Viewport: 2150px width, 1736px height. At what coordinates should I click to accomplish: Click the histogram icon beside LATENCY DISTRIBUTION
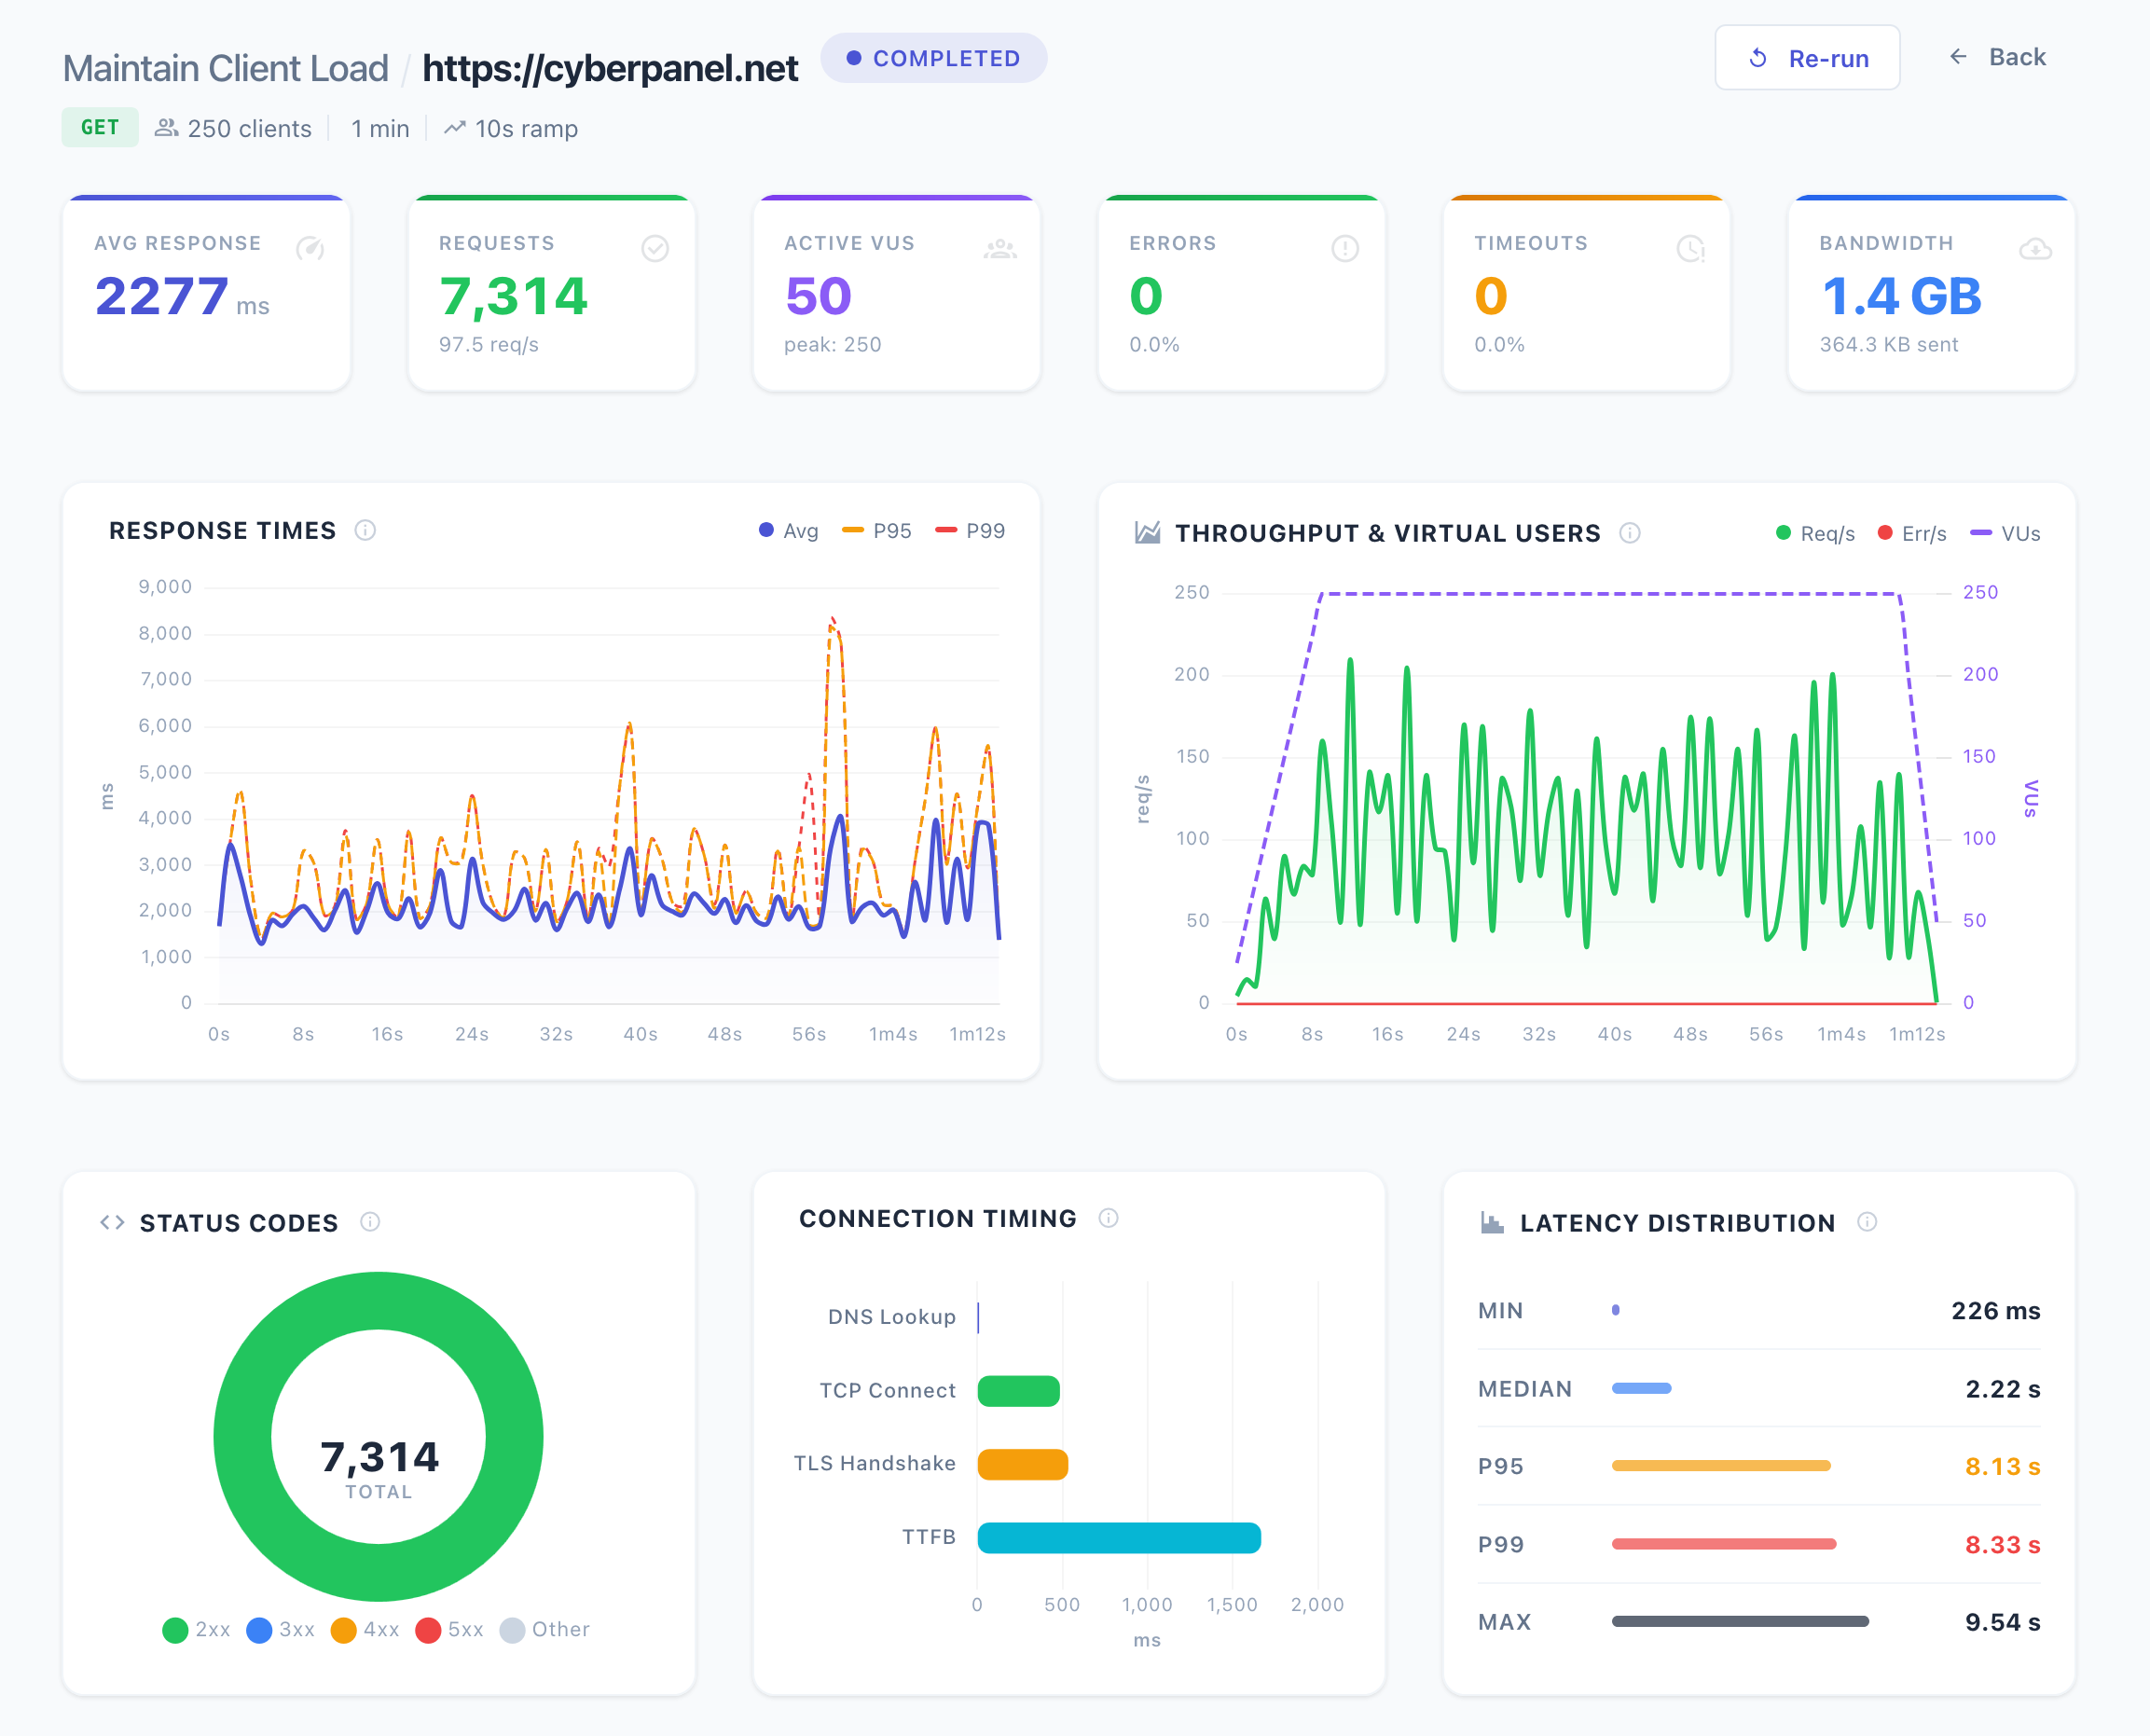[1491, 1221]
